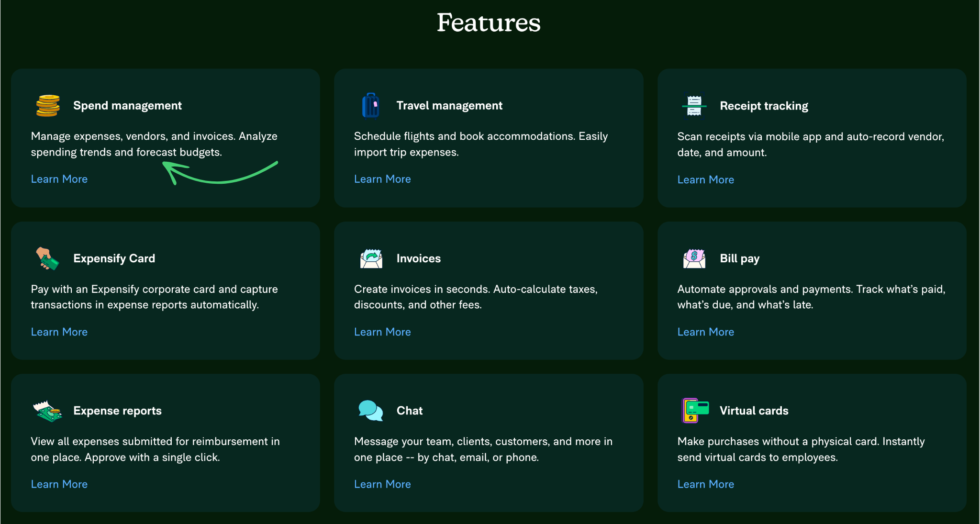The width and height of the screenshot is (980, 524).
Task: Click the blue suitcase Travel management icon
Action: (371, 106)
